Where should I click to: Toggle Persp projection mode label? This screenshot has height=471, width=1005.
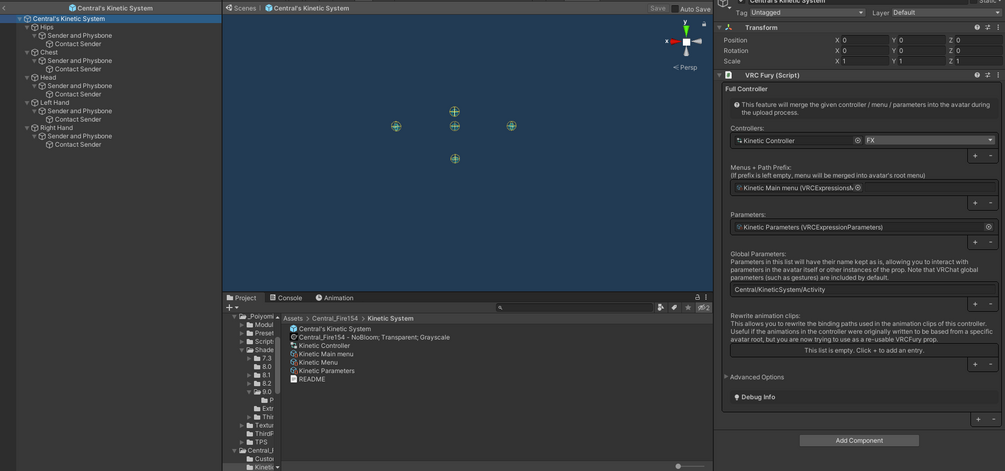[x=685, y=67]
